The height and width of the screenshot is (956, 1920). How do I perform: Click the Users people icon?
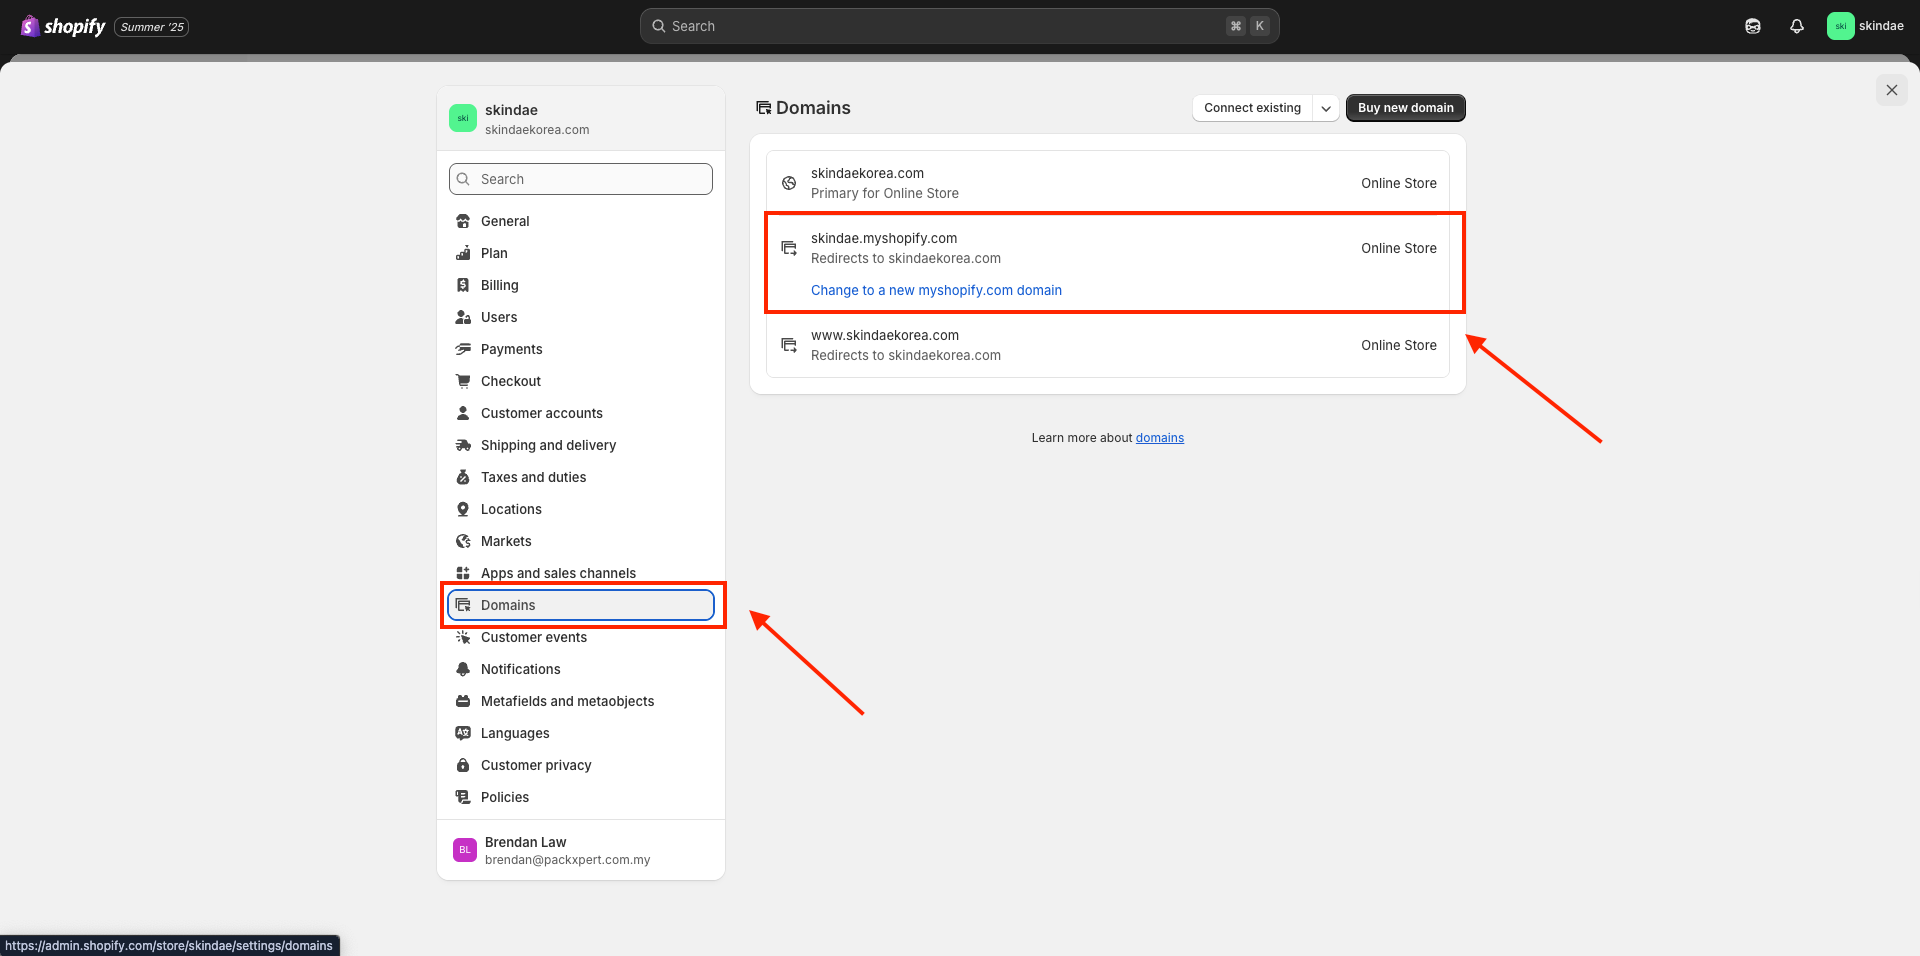pyautogui.click(x=463, y=317)
